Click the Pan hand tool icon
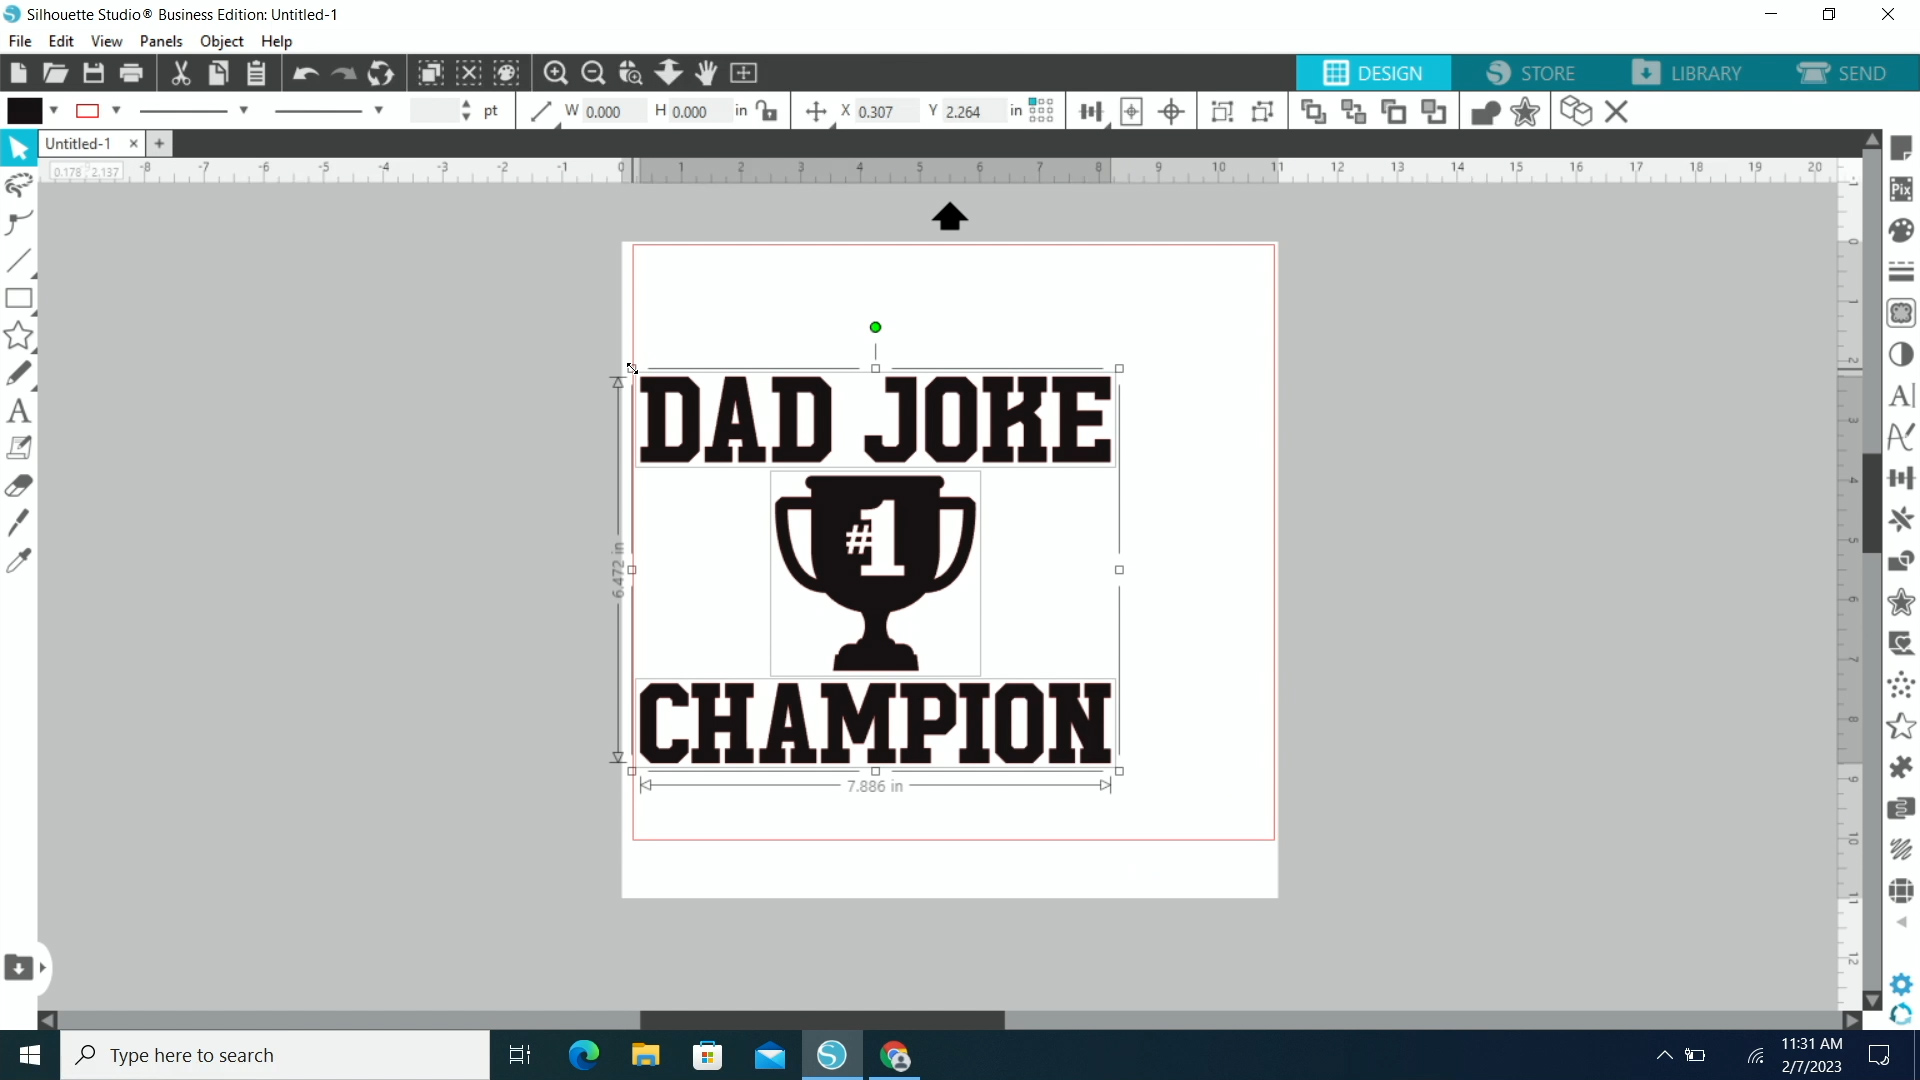Viewport: 1920px width, 1080px height. (706, 73)
